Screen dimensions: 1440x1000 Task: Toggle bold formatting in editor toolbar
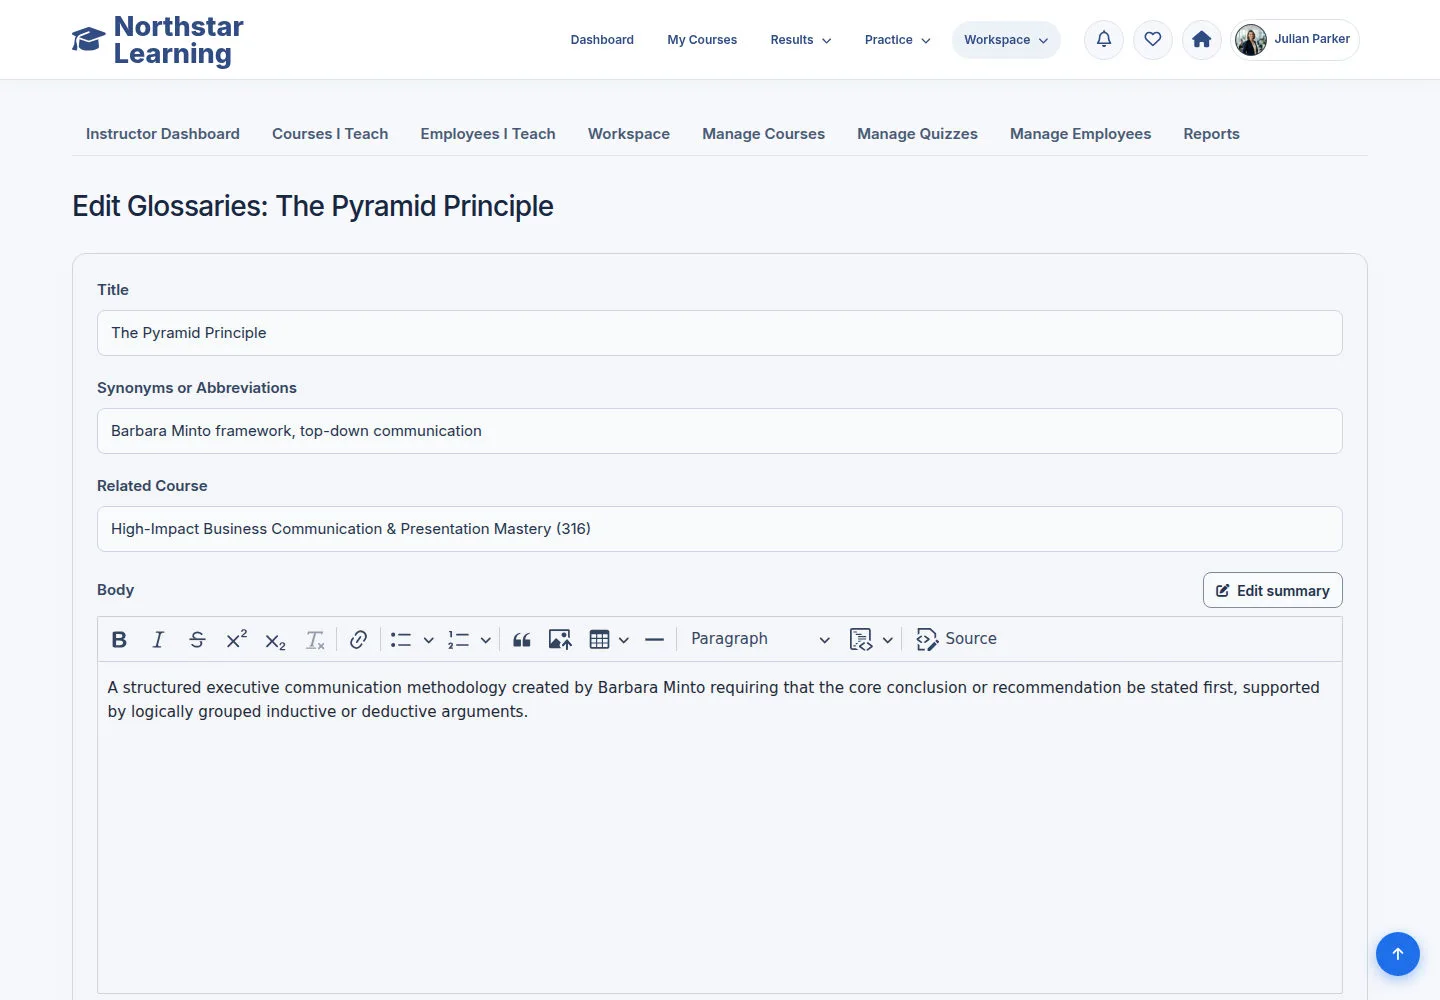pos(119,640)
